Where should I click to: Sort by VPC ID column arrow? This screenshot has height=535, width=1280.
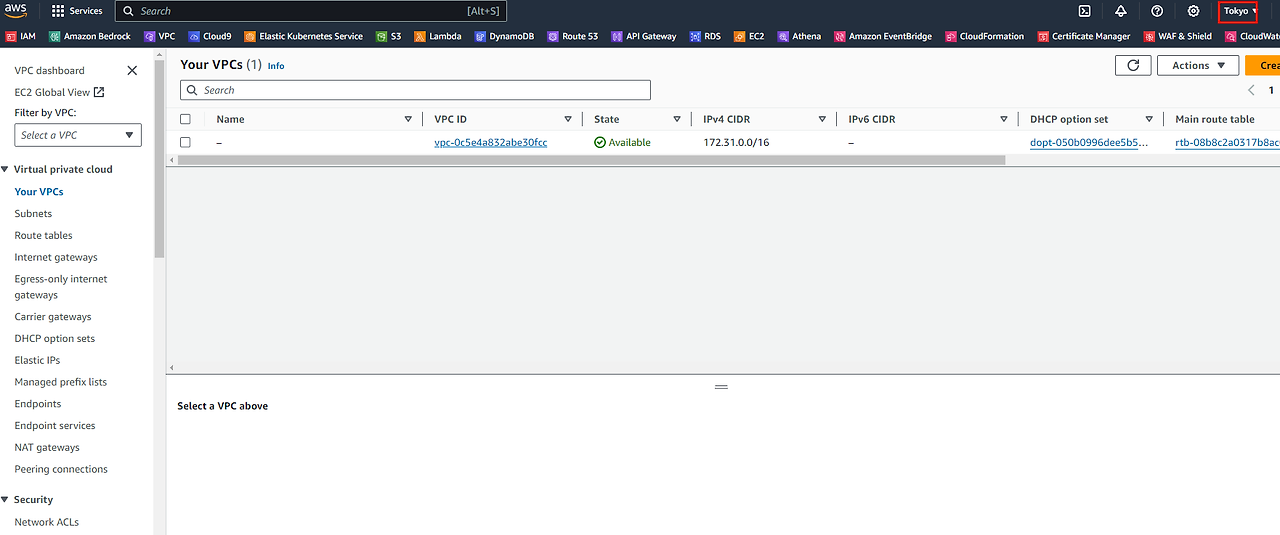coord(568,119)
